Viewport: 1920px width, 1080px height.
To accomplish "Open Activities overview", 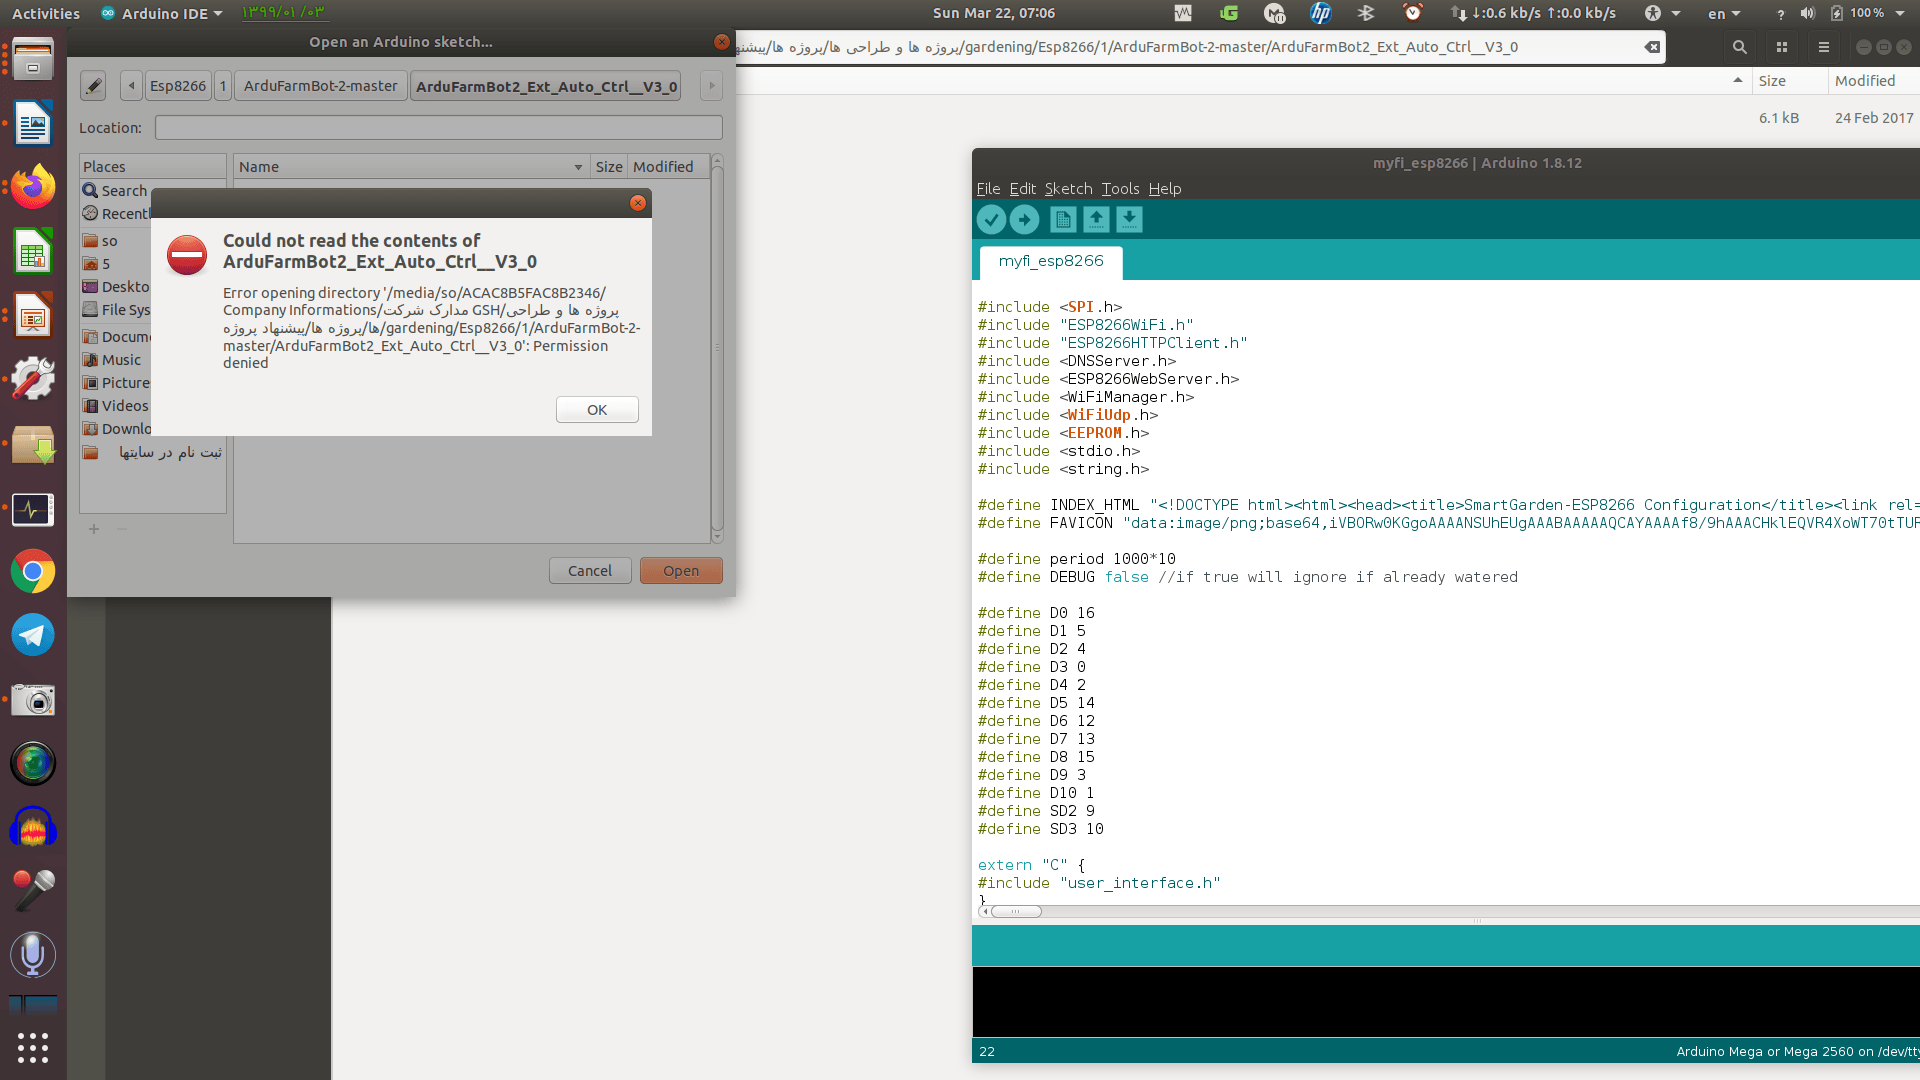I will coord(46,13).
